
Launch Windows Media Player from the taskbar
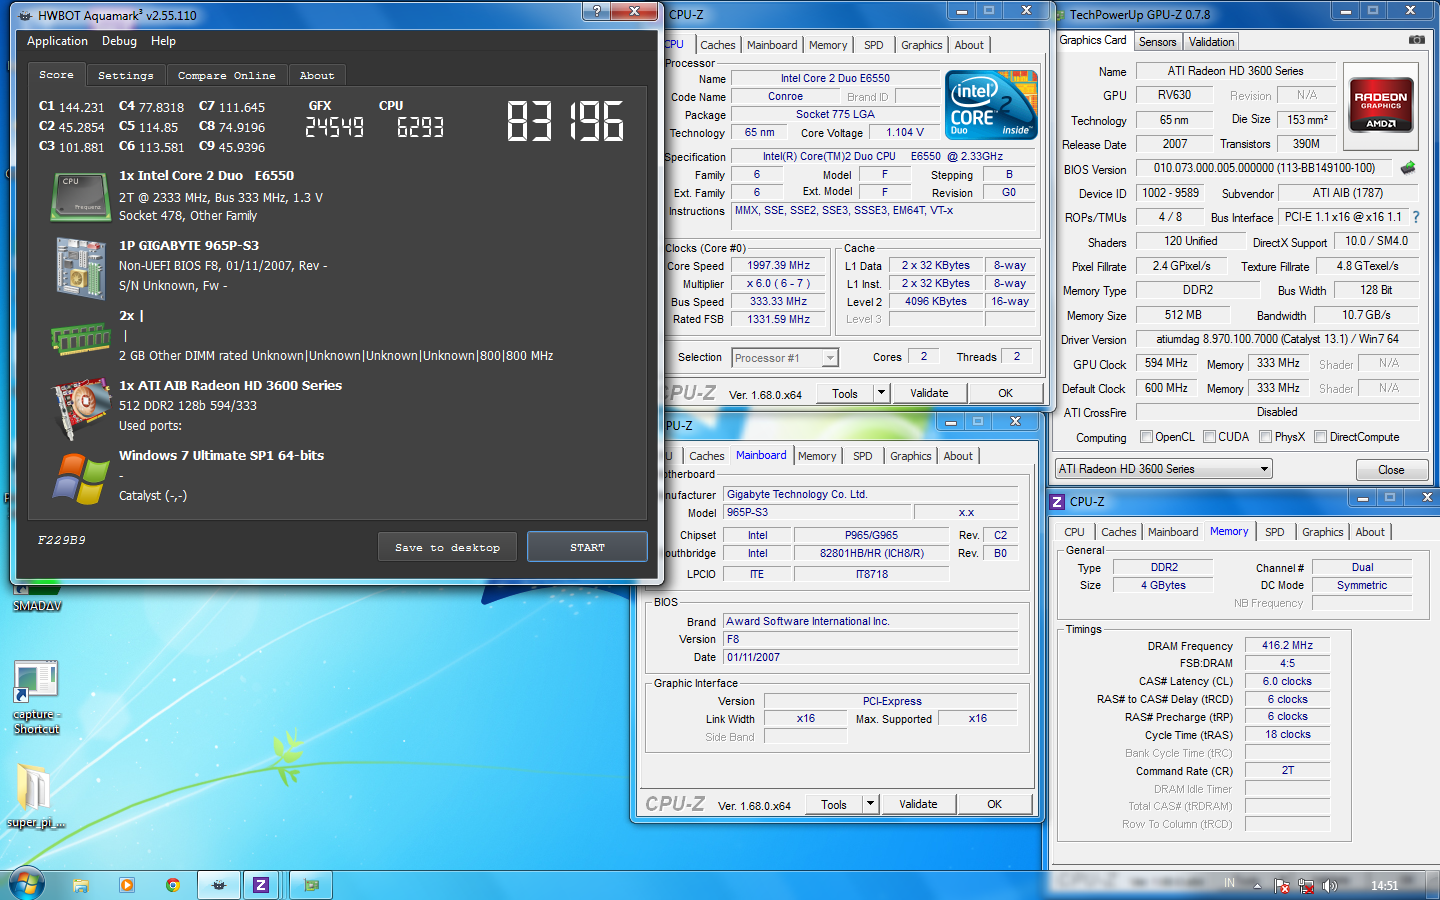(127, 885)
